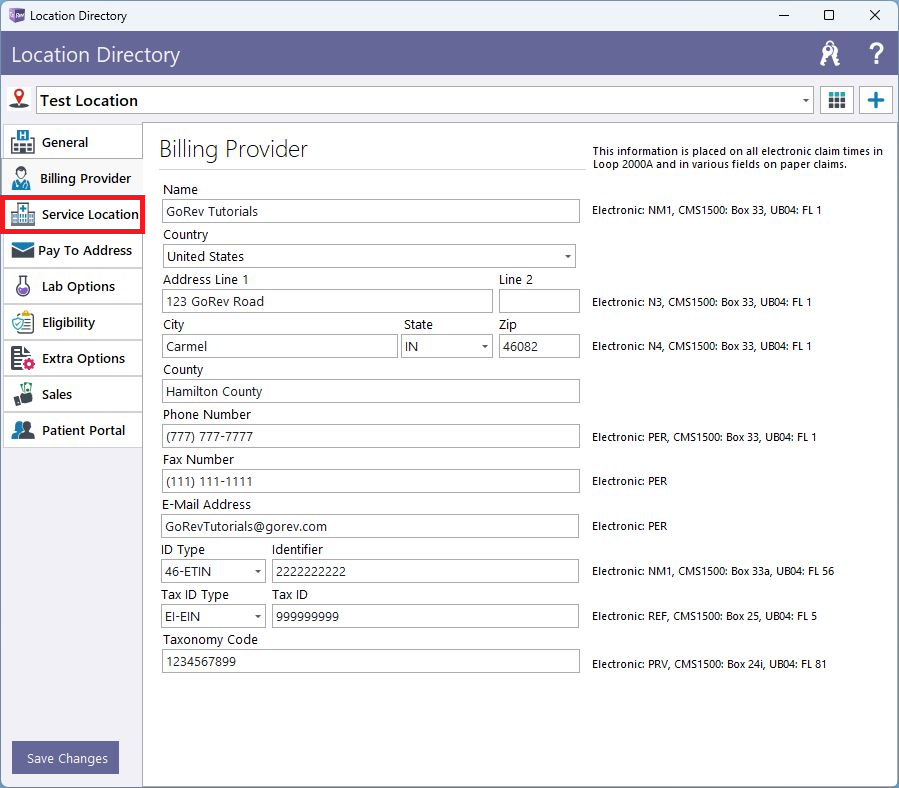
Task: Click the grid view icon button
Action: (837, 100)
